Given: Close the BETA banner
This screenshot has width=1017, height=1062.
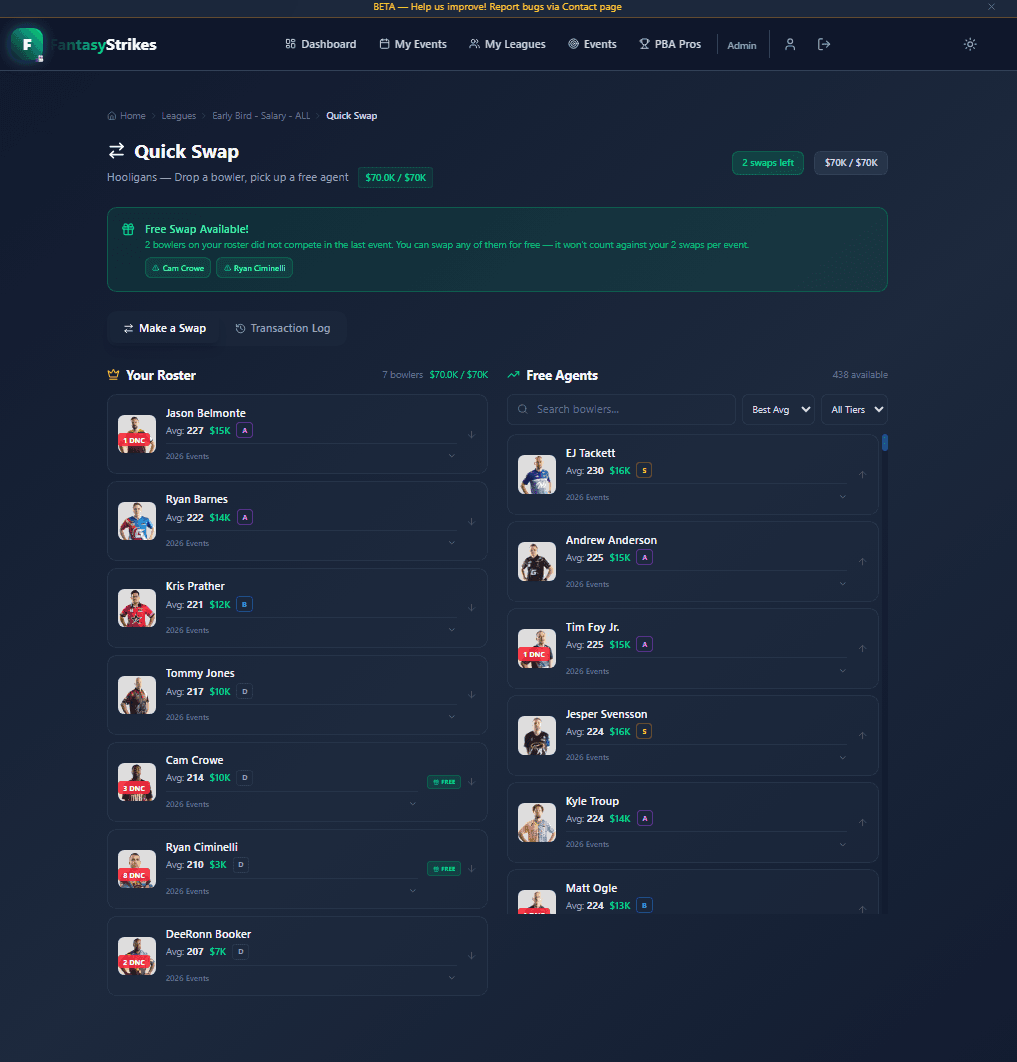Looking at the screenshot, I should pos(991,7).
